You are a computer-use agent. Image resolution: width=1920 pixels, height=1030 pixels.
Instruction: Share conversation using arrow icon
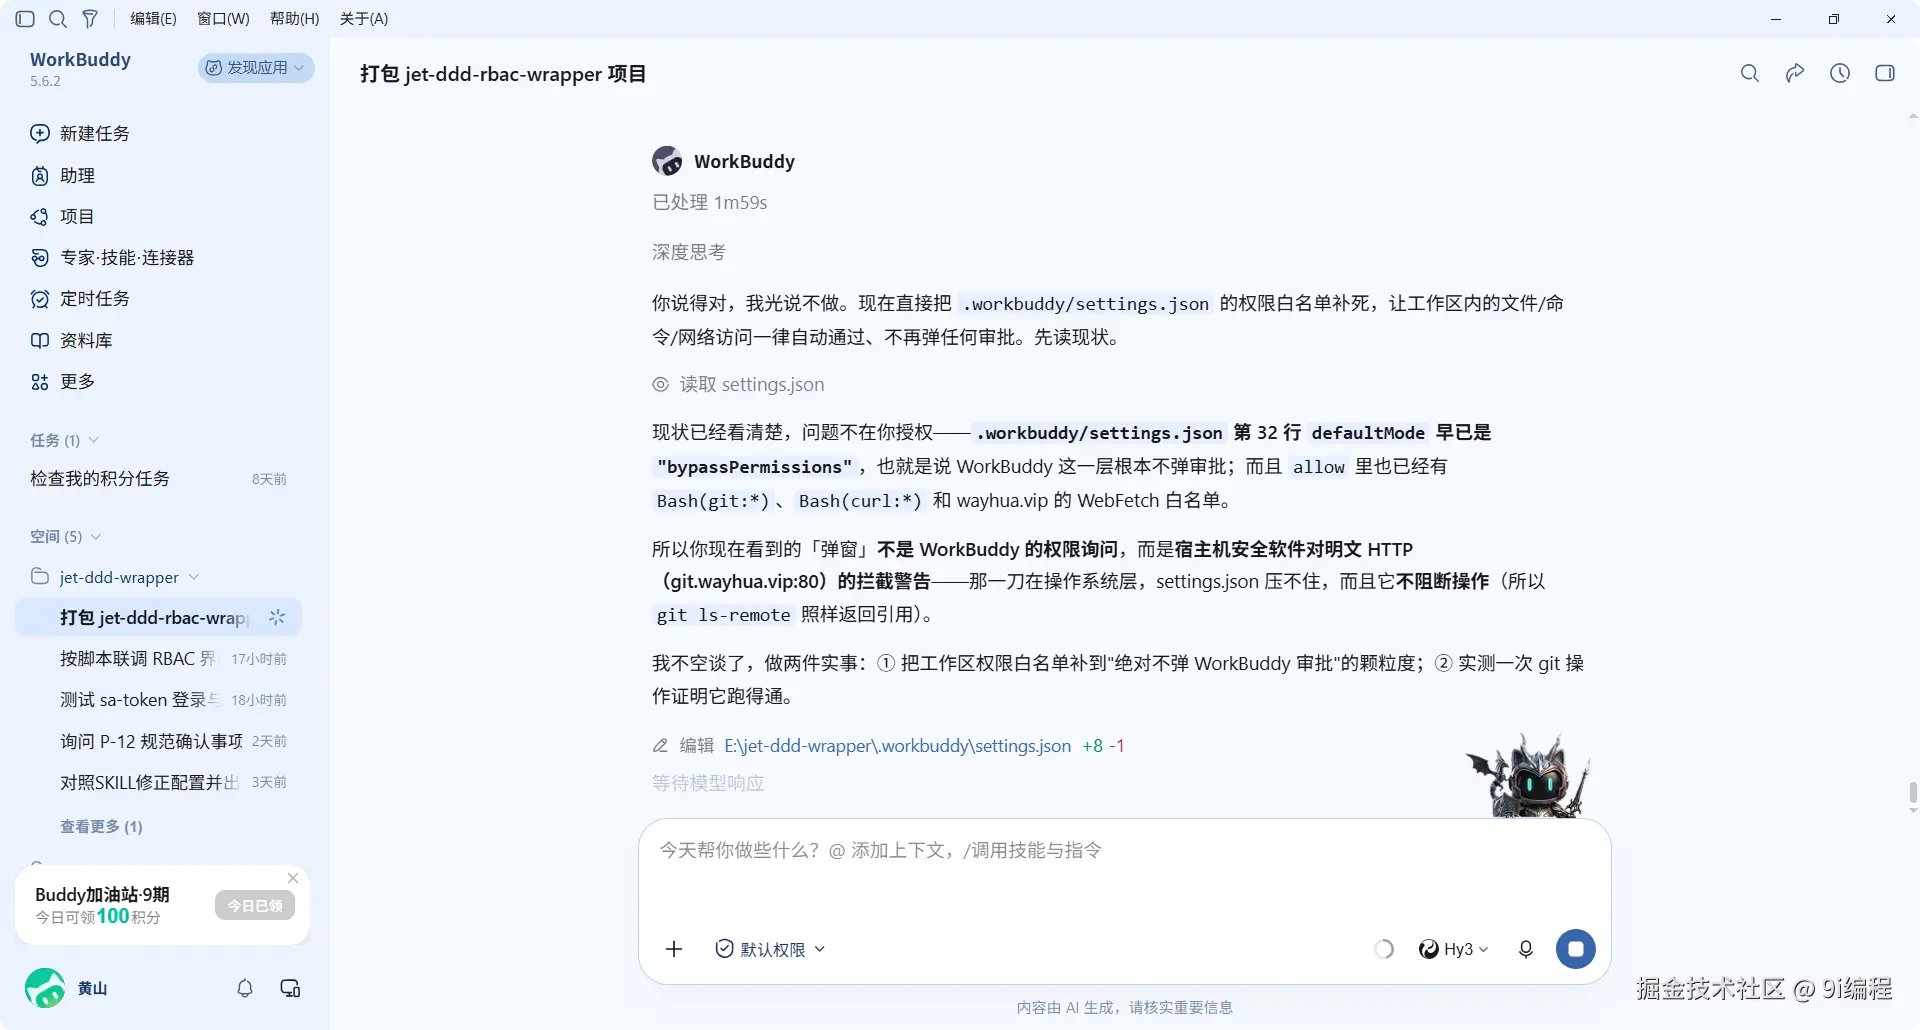coord(1795,73)
